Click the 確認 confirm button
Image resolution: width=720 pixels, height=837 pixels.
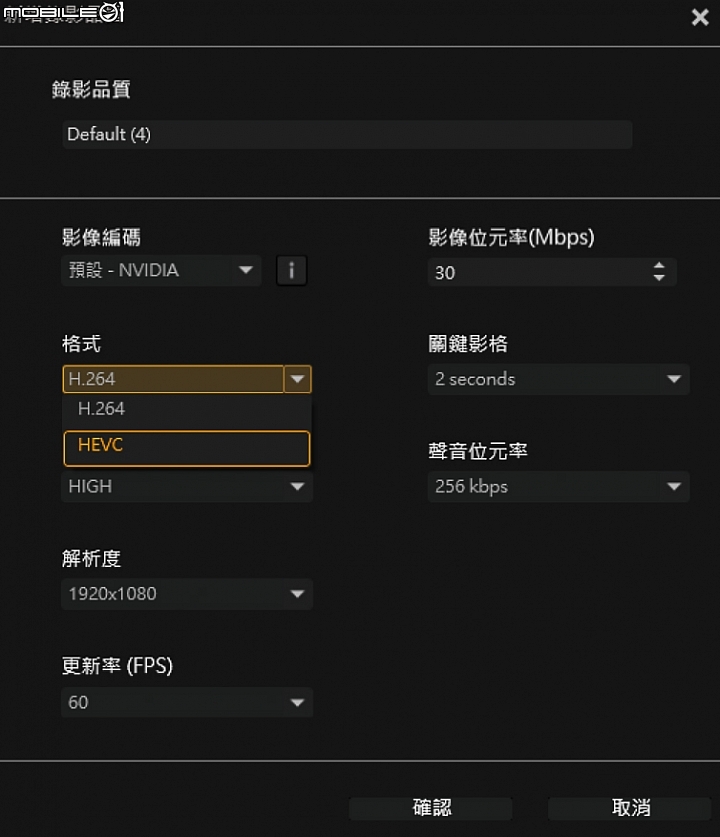point(431,808)
